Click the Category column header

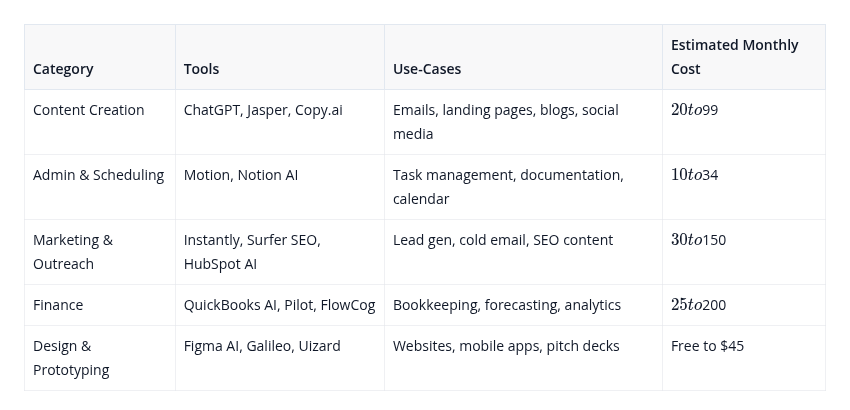click(100, 57)
